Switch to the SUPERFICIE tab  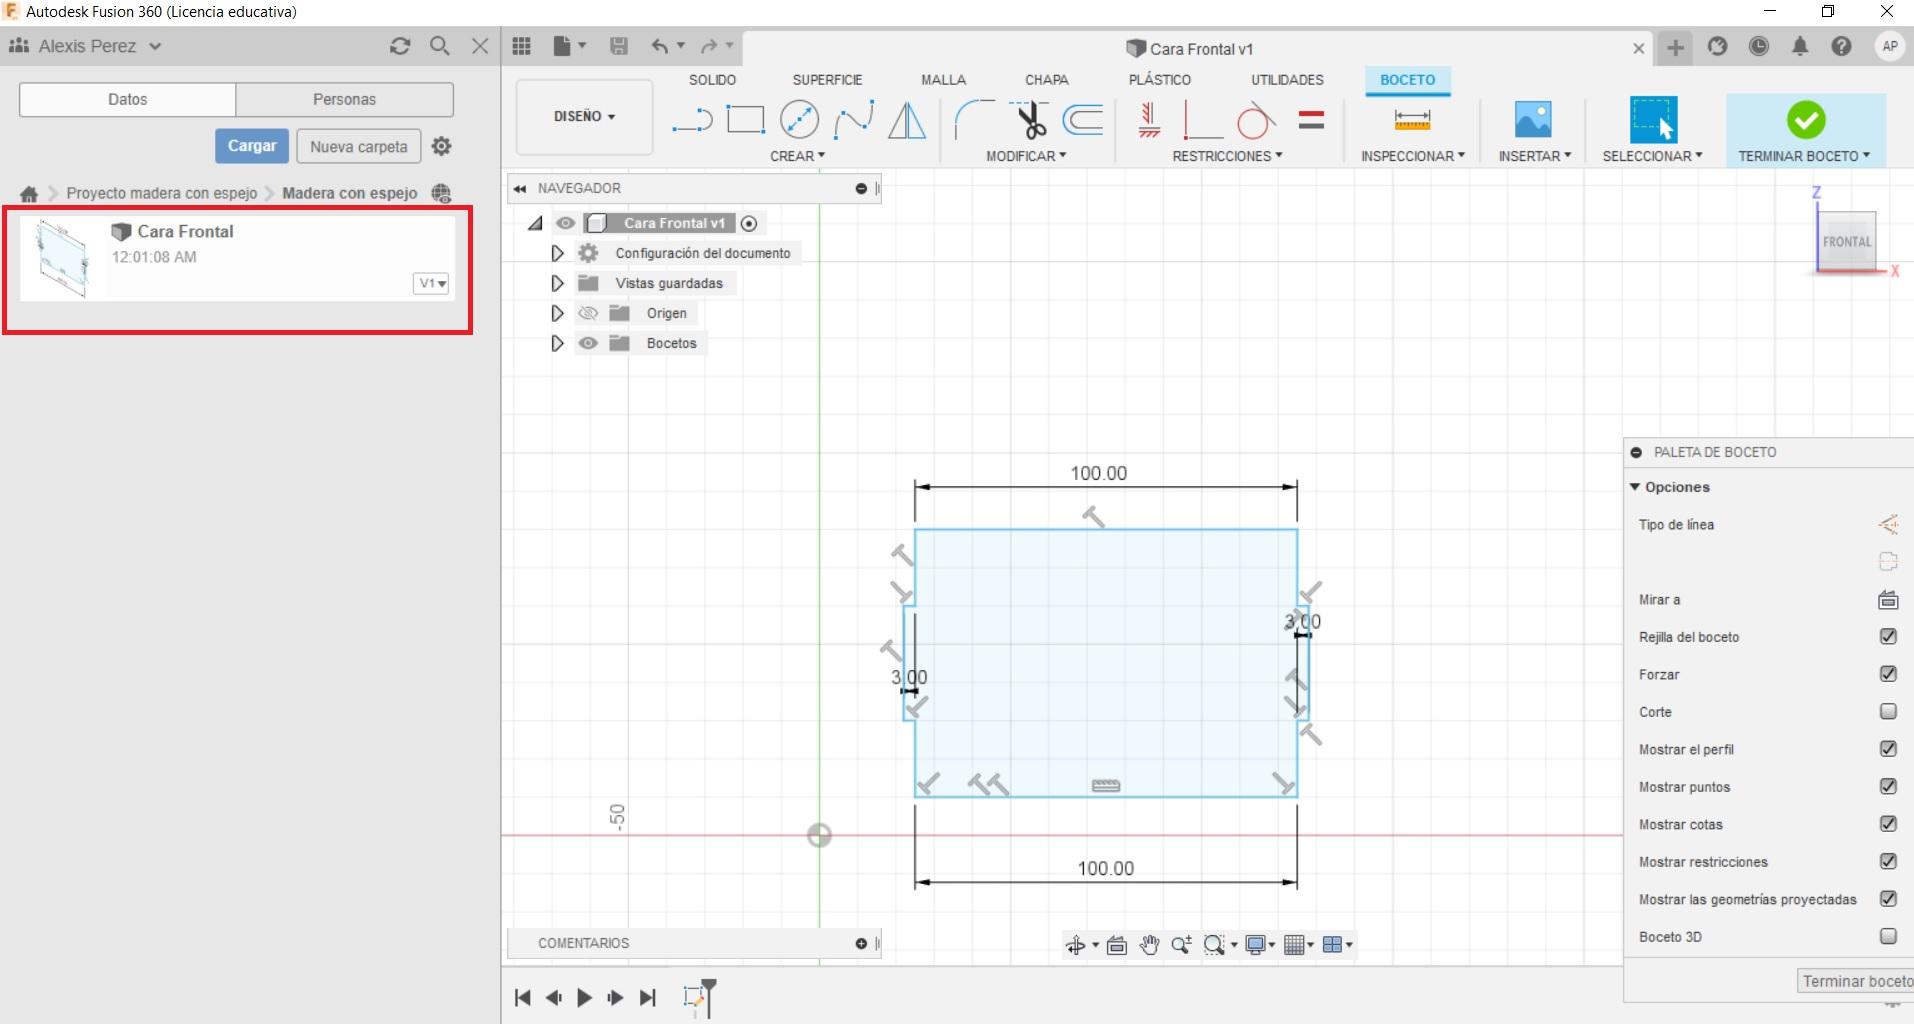[x=827, y=80]
